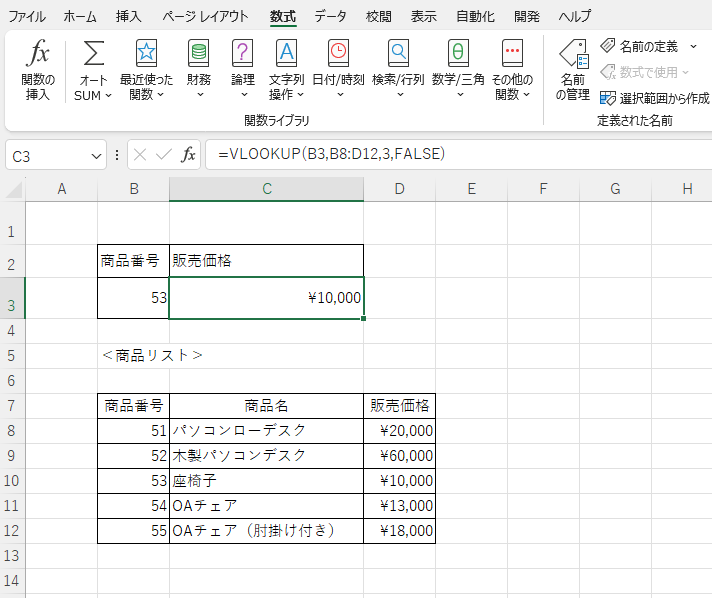Select column B header
The image size is (712, 598).
click(134, 189)
